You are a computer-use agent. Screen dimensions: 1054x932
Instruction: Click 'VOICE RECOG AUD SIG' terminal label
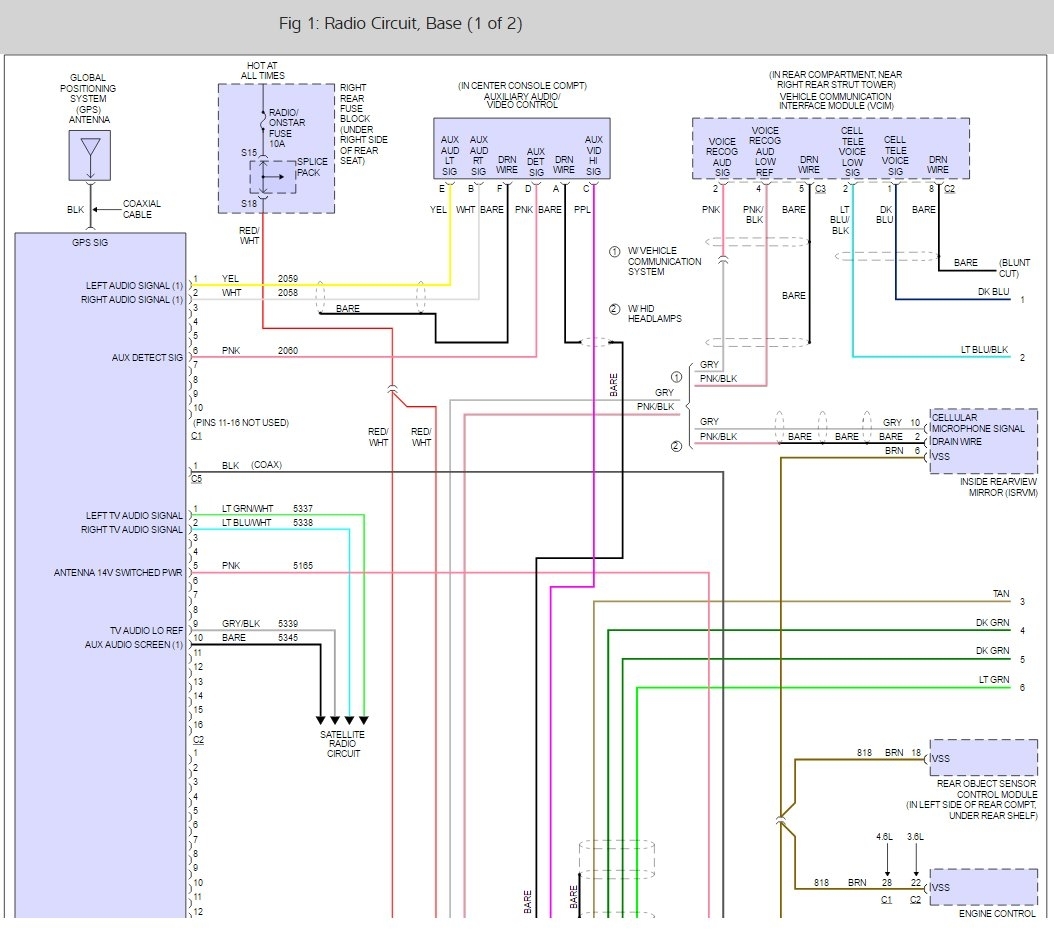722,157
